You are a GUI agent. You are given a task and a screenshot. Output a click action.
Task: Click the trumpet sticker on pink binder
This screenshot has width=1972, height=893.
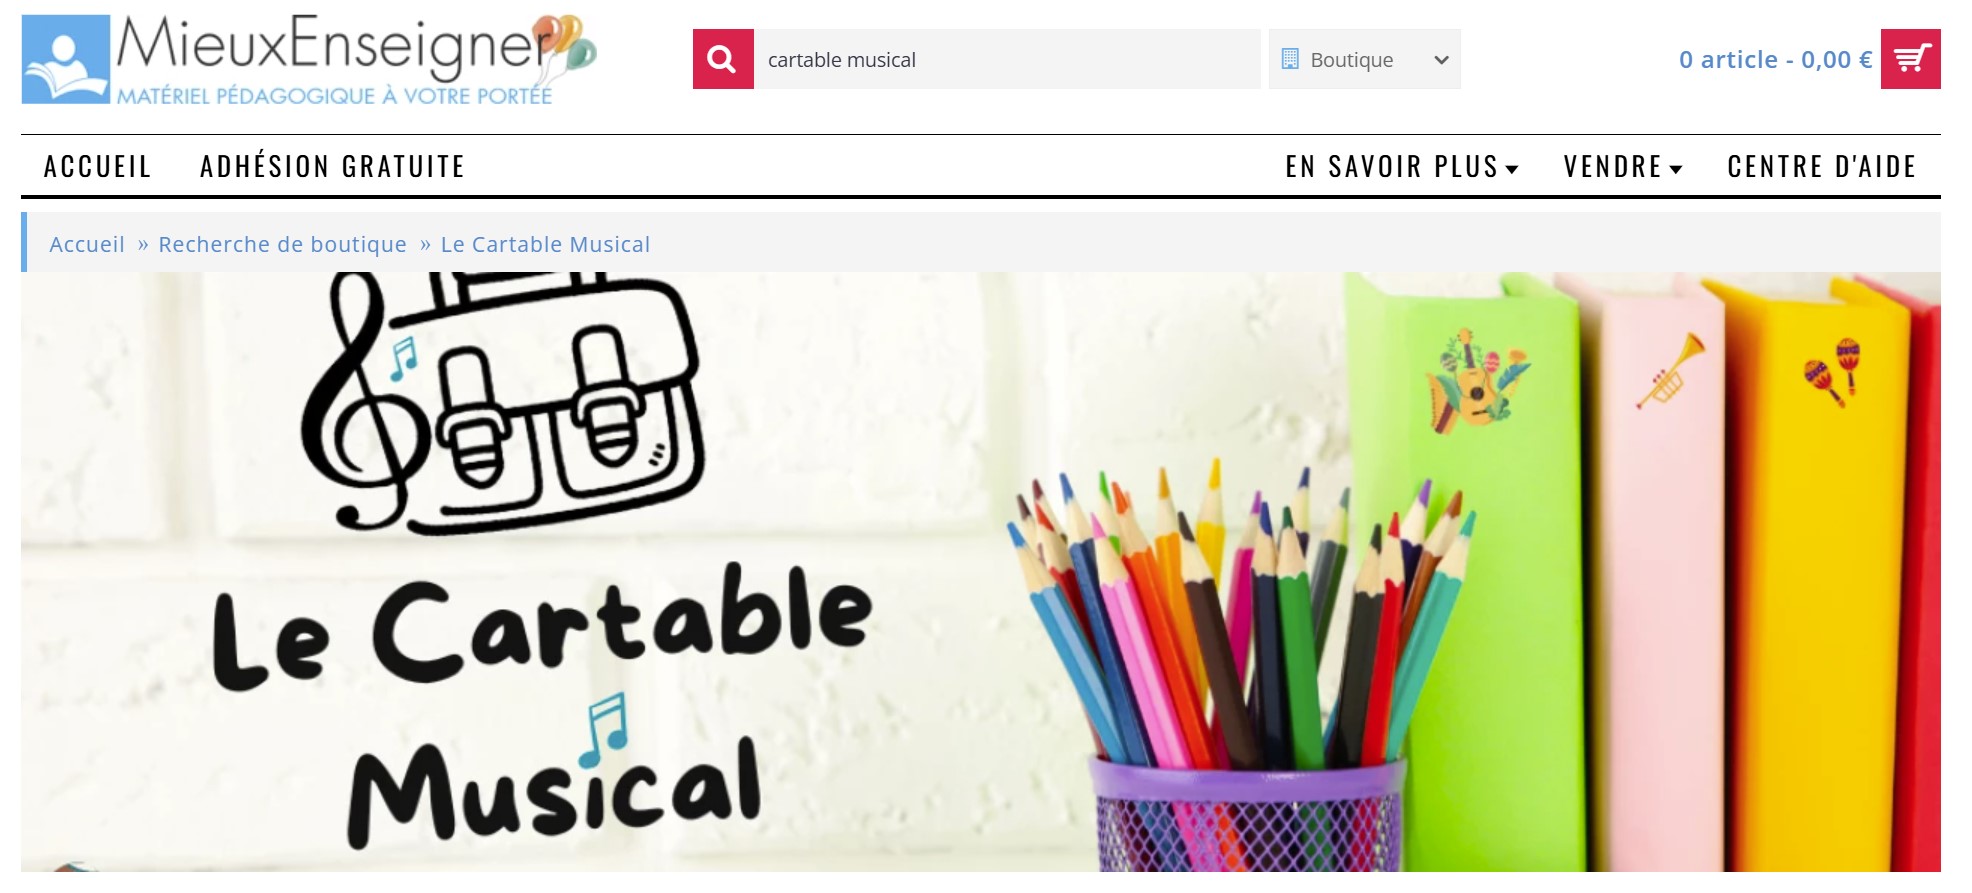tap(1670, 371)
